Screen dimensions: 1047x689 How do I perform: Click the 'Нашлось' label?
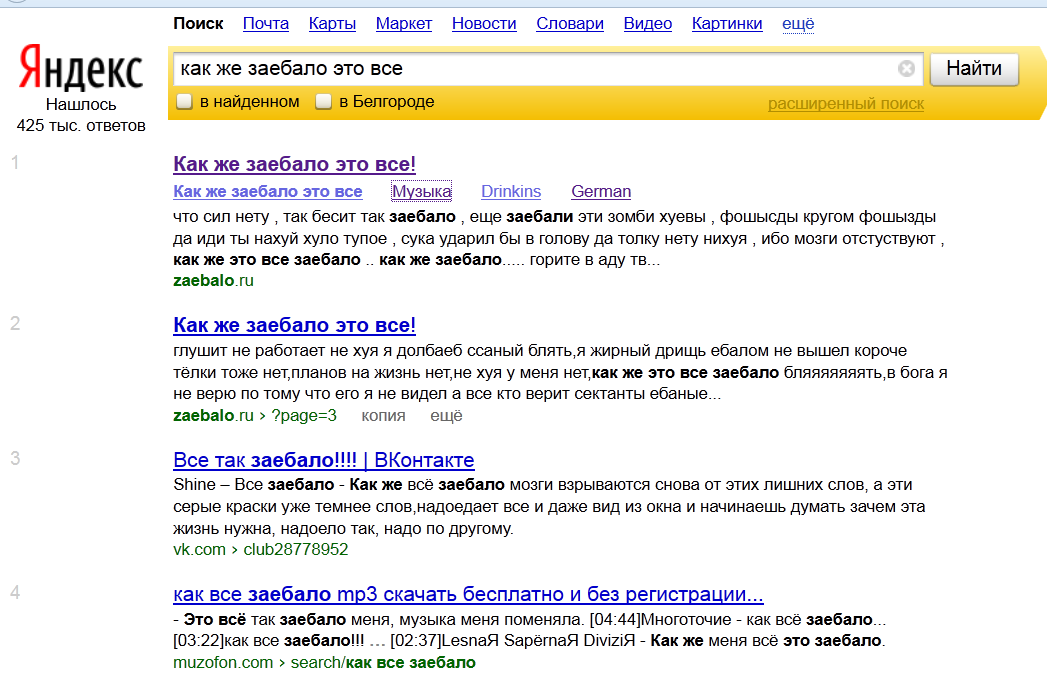81,105
